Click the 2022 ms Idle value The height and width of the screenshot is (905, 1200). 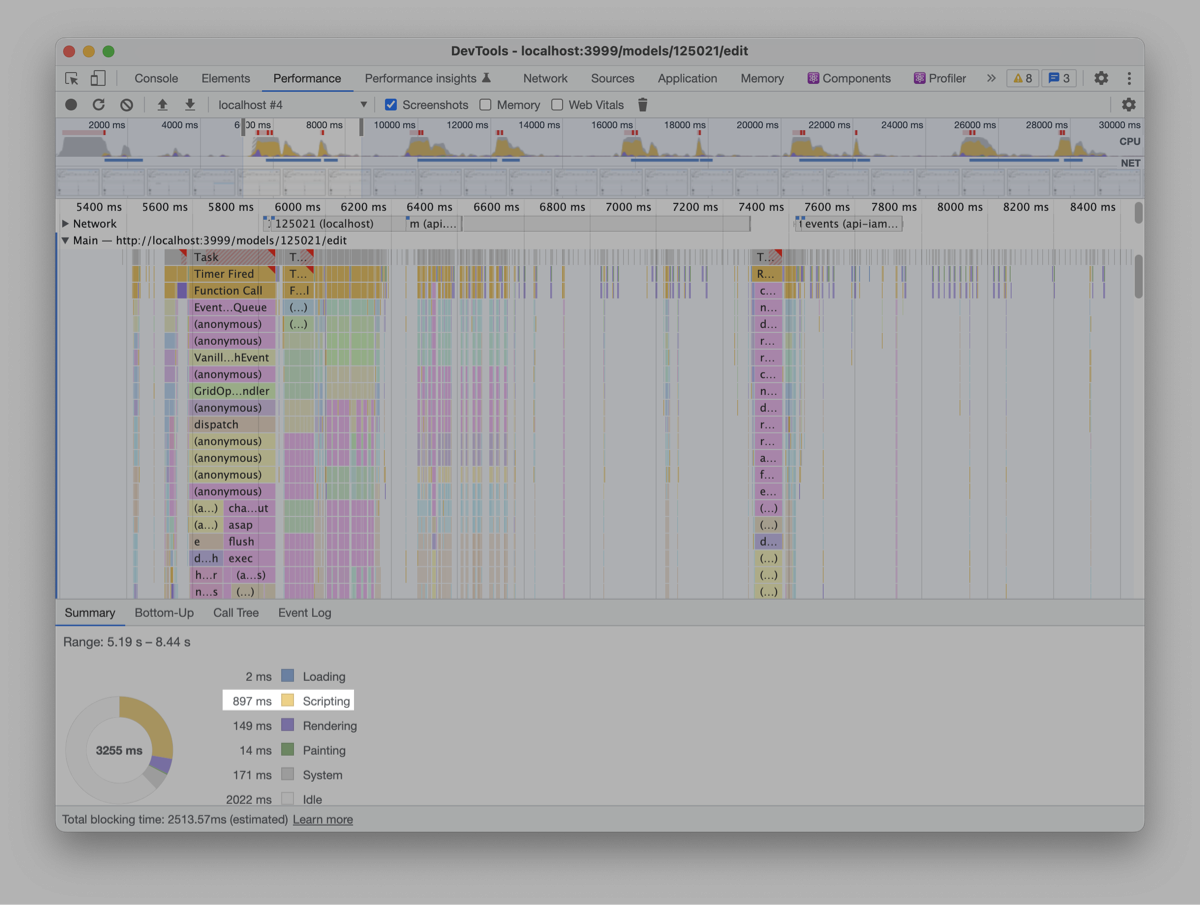pos(249,799)
